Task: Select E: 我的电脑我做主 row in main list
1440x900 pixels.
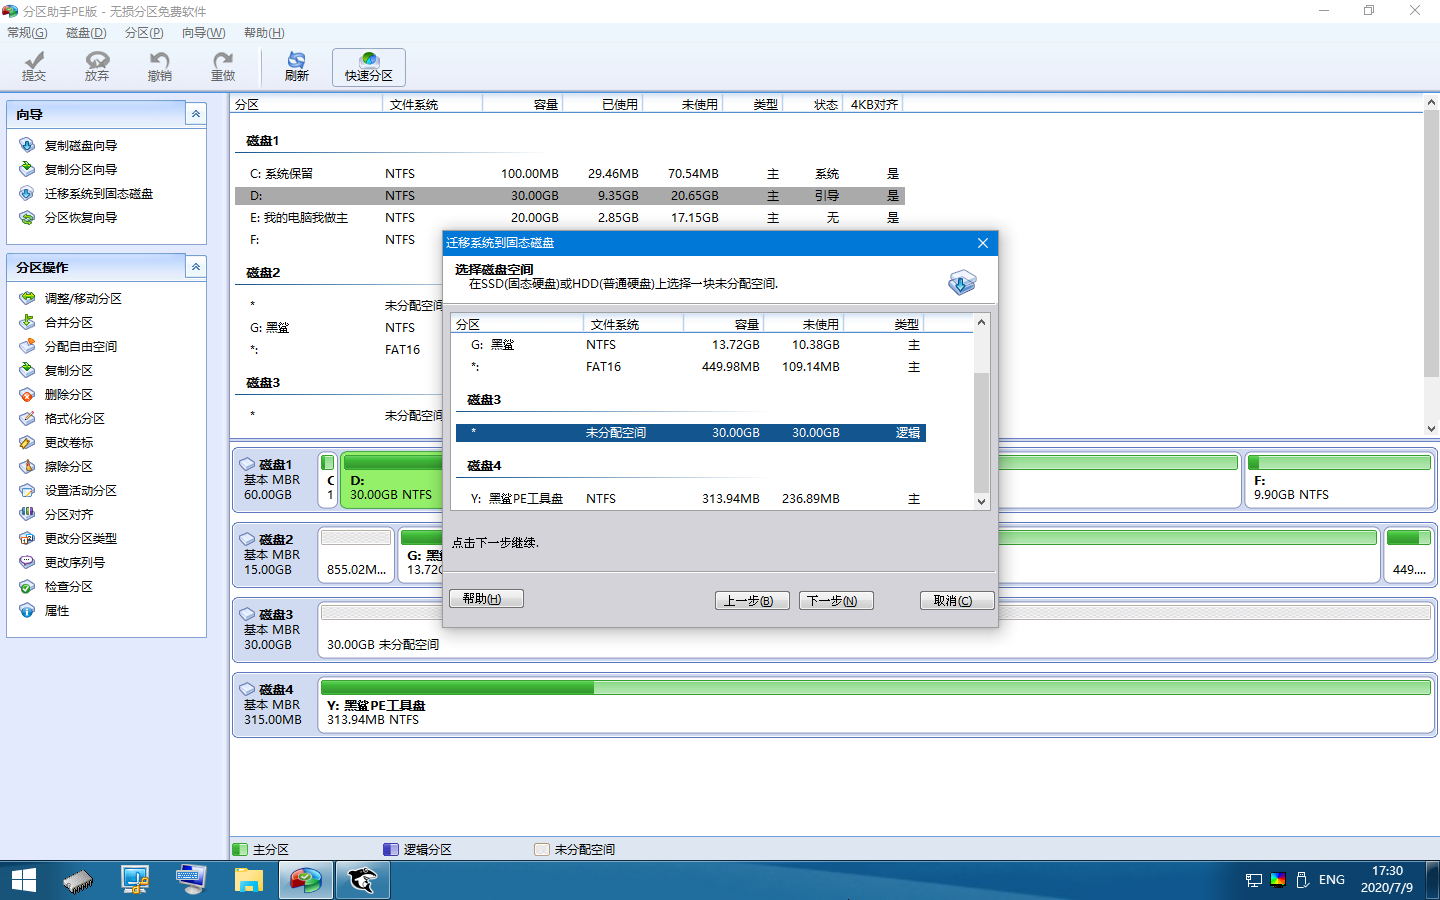Action: pos(570,218)
